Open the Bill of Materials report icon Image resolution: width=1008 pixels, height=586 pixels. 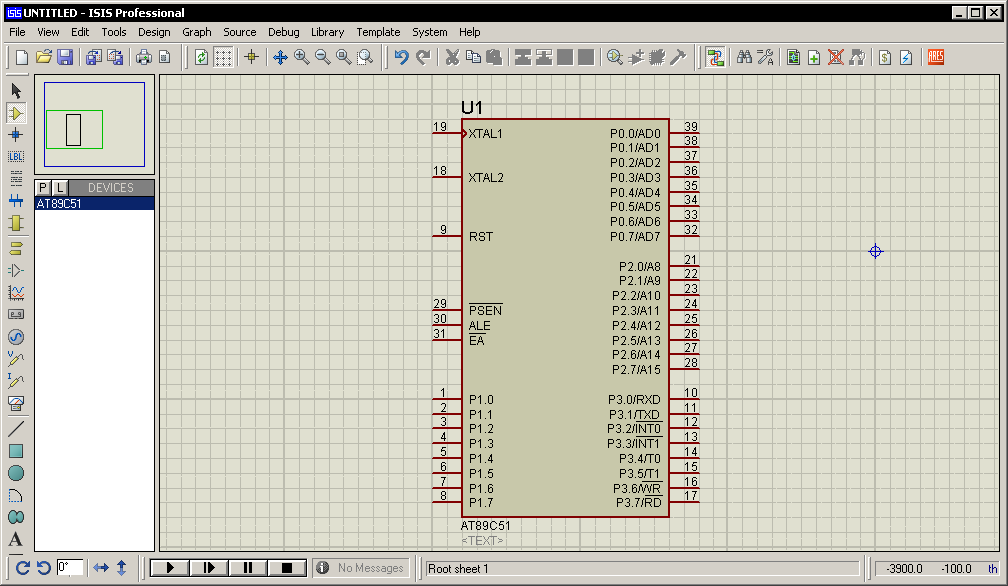click(885, 57)
